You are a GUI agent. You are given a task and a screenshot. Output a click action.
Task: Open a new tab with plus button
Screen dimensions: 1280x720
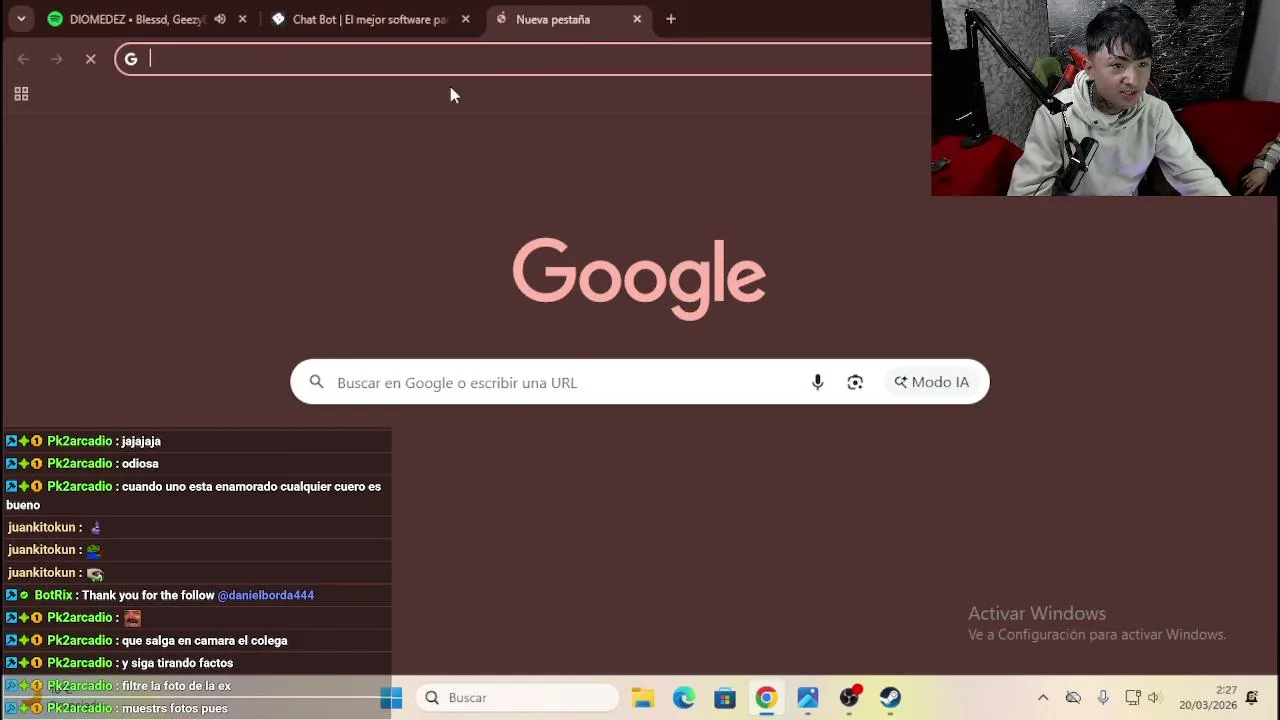click(671, 19)
